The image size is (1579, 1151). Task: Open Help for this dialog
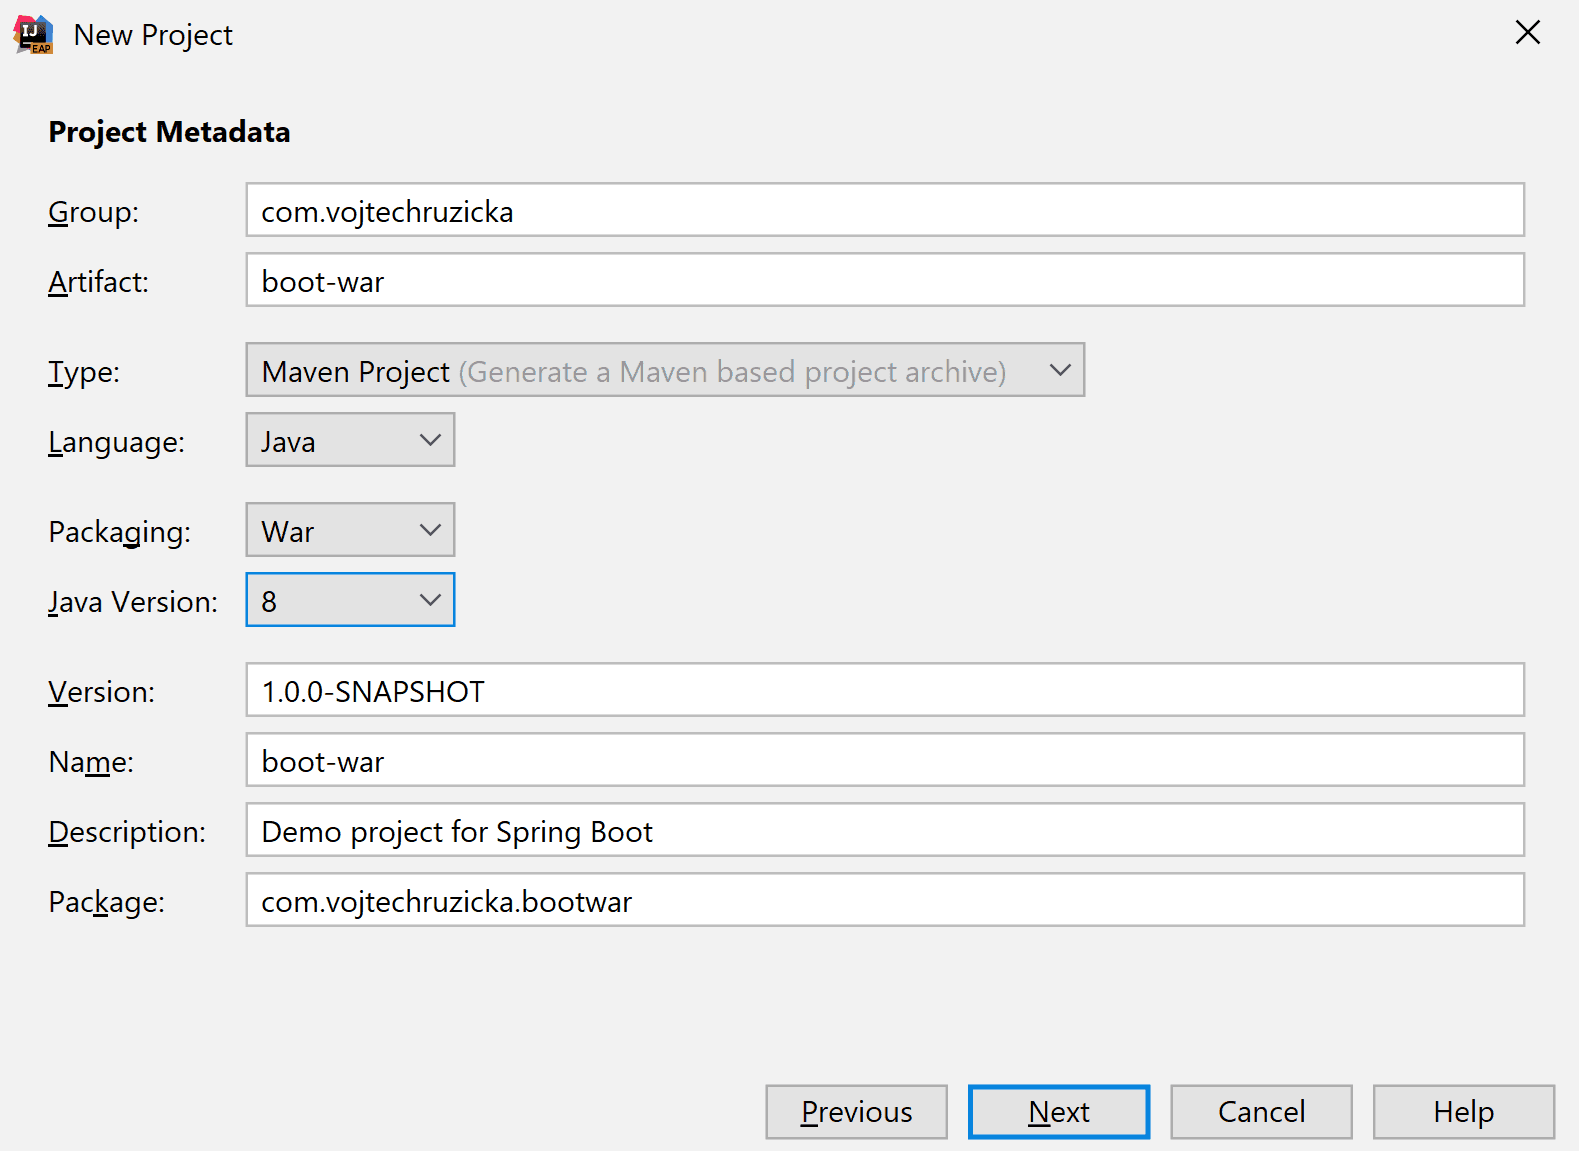1463,1111
